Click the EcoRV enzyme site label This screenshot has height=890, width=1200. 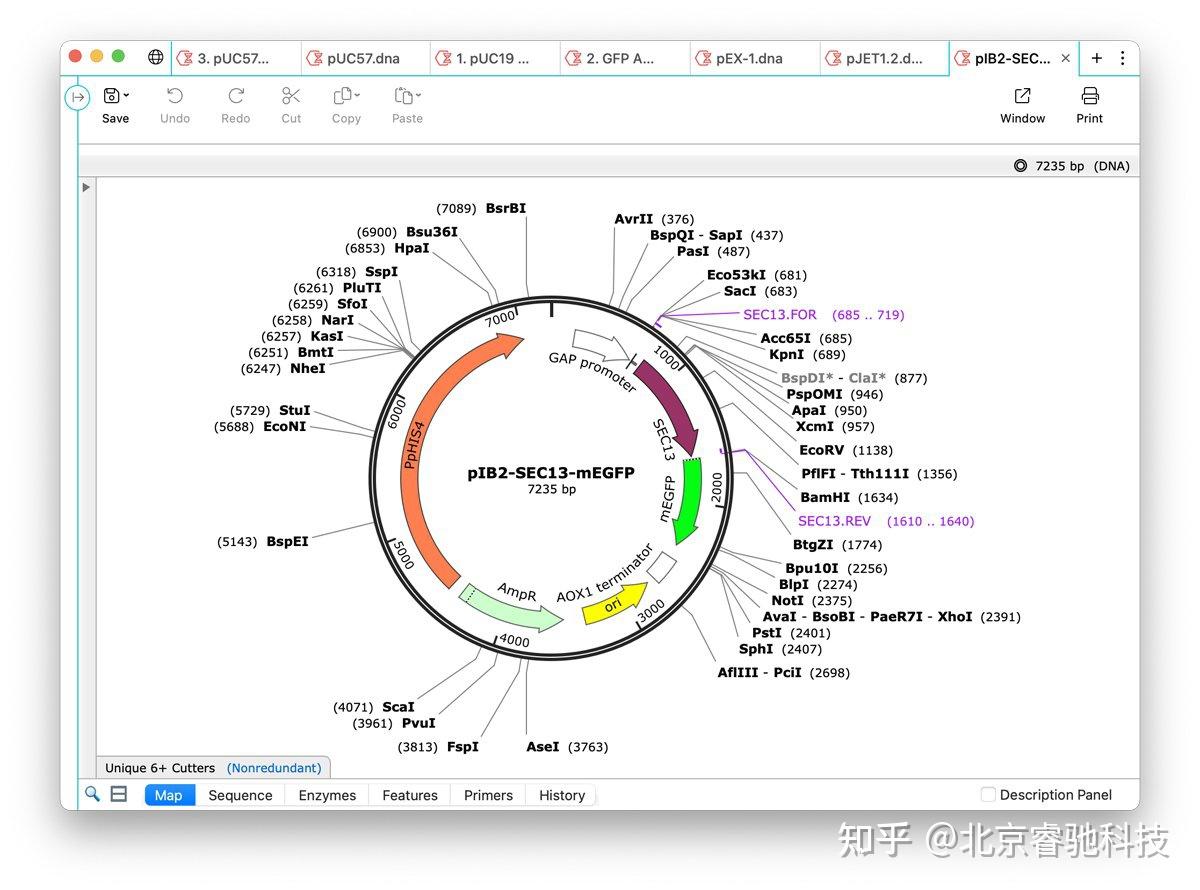point(822,450)
